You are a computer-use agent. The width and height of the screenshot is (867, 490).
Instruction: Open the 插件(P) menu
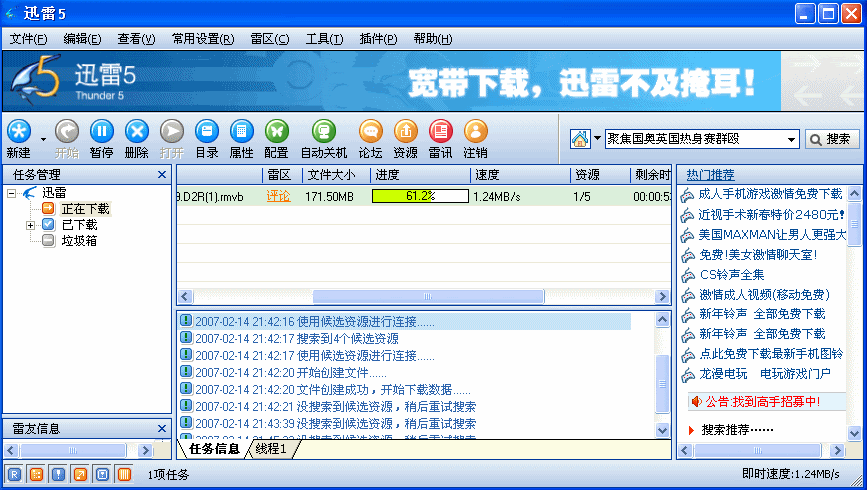coord(378,39)
